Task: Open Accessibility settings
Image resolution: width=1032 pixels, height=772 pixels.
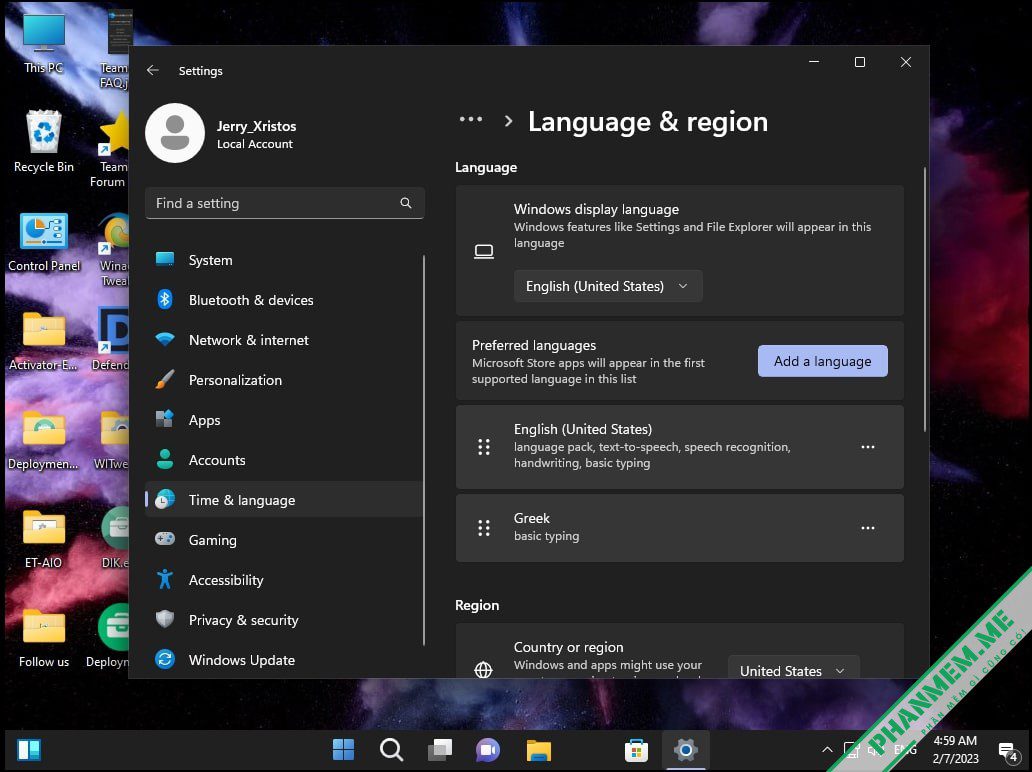Action: click(x=284, y=580)
